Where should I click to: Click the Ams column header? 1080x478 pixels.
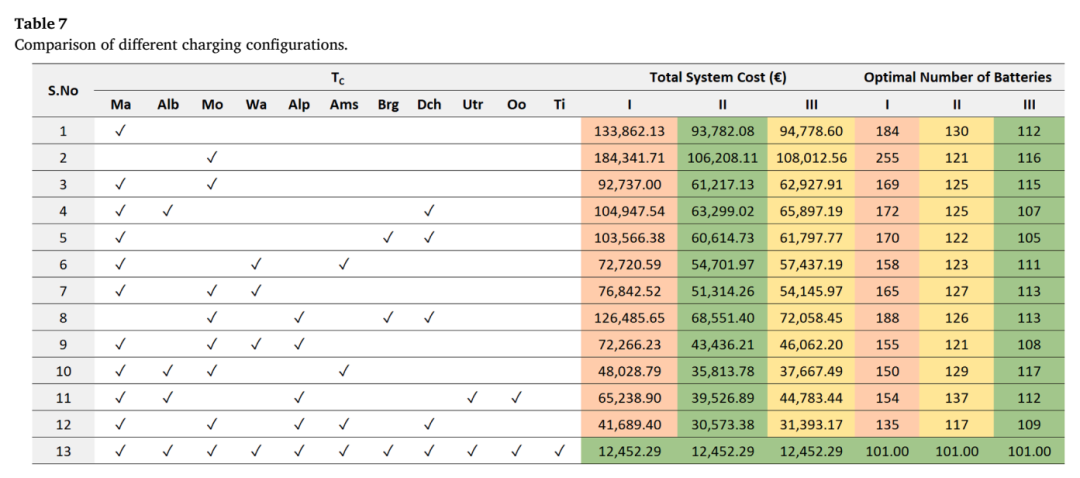[344, 105]
